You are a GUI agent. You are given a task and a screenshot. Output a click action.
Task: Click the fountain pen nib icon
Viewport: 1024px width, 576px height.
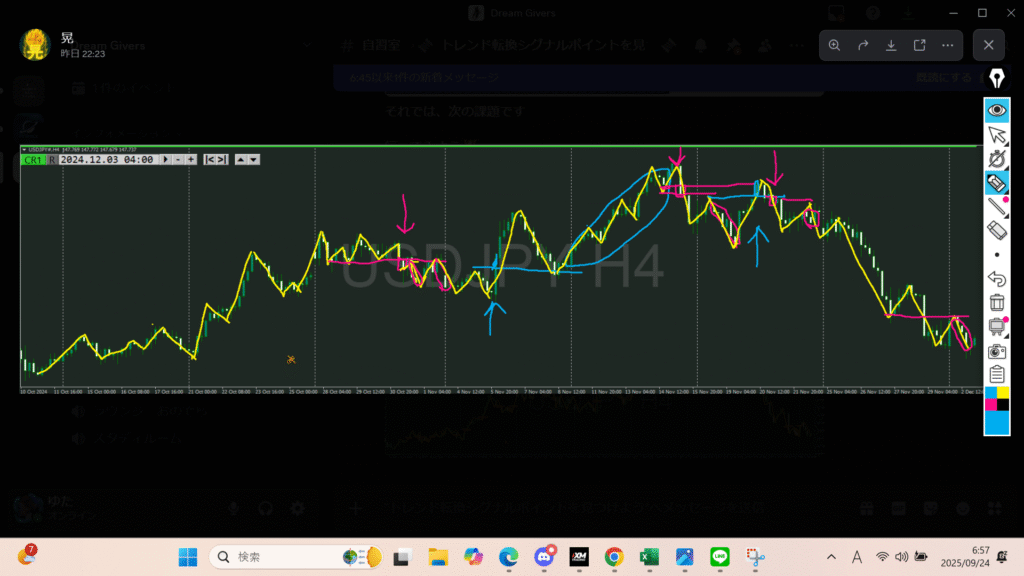[996, 78]
